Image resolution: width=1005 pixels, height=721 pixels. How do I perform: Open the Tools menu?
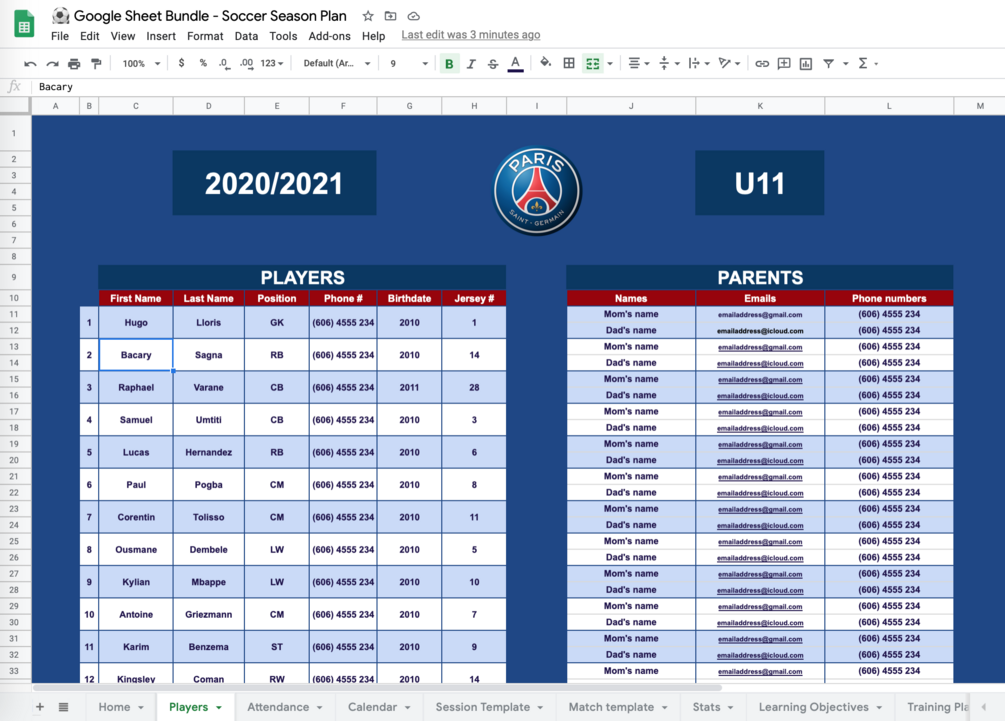(283, 36)
